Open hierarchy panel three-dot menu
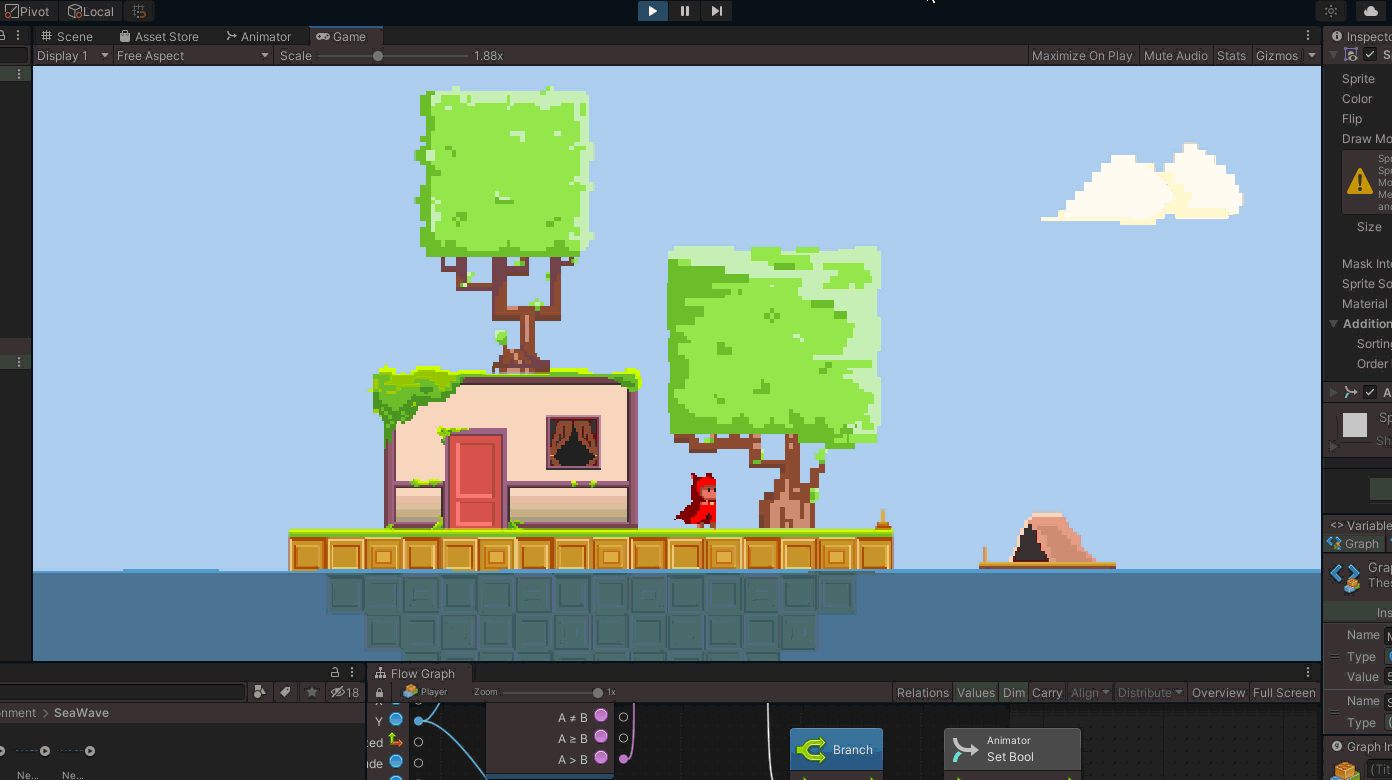Image resolution: width=1392 pixels, height=780 pixels. pos(18,36)
